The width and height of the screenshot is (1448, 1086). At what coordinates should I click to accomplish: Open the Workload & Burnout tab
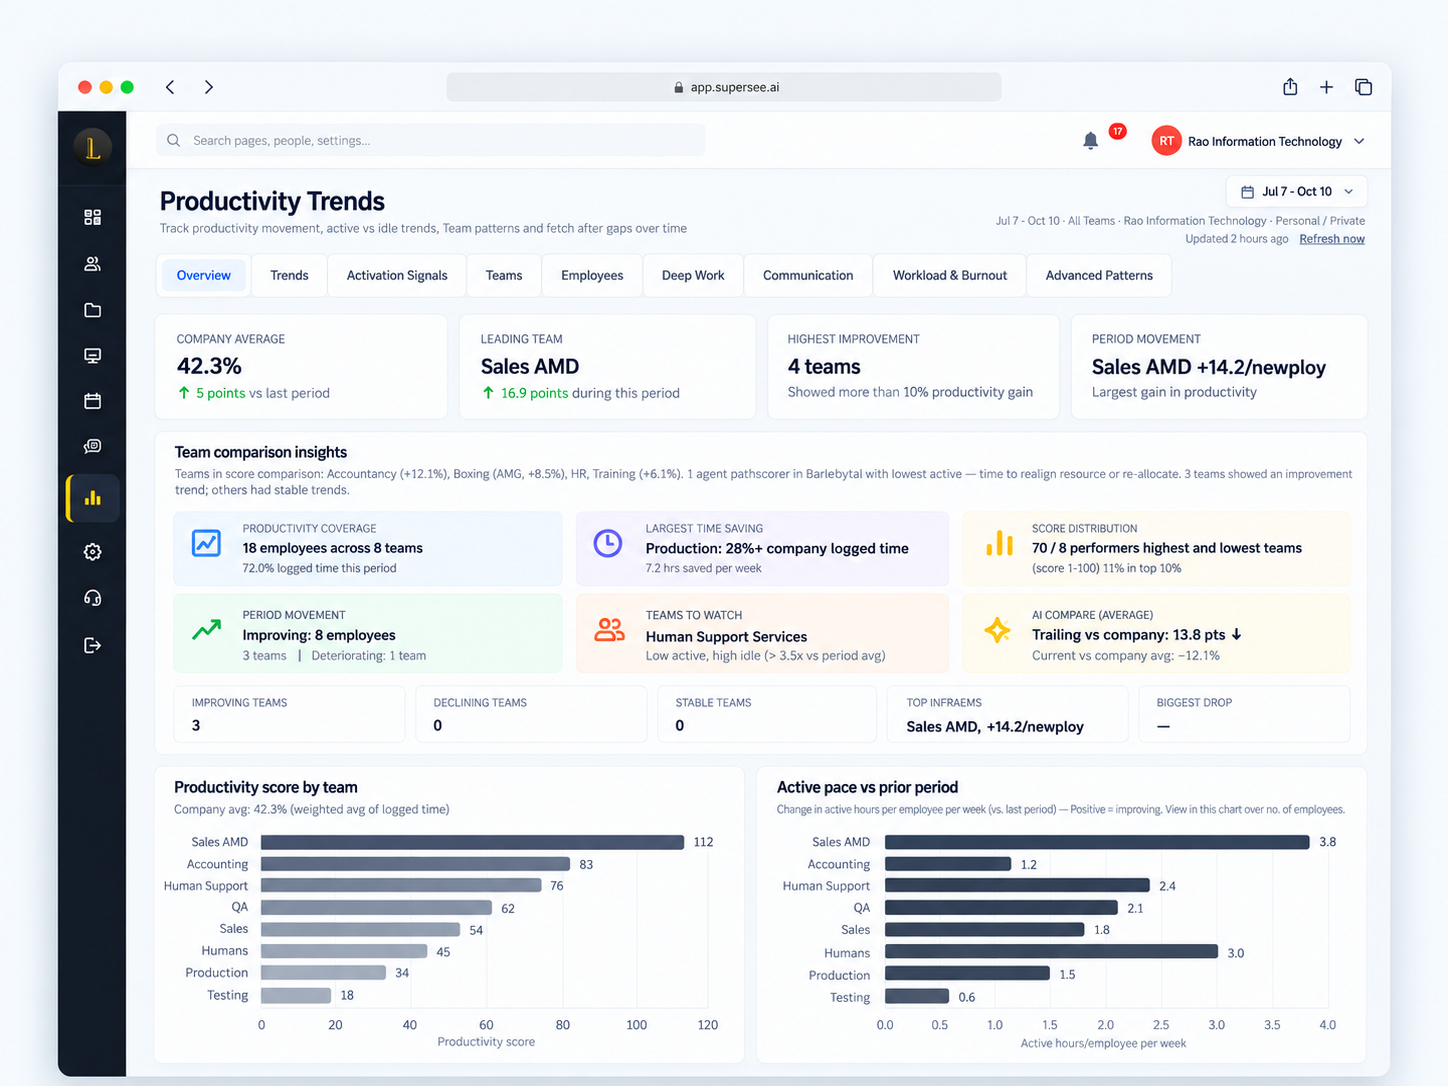(950, 275)
